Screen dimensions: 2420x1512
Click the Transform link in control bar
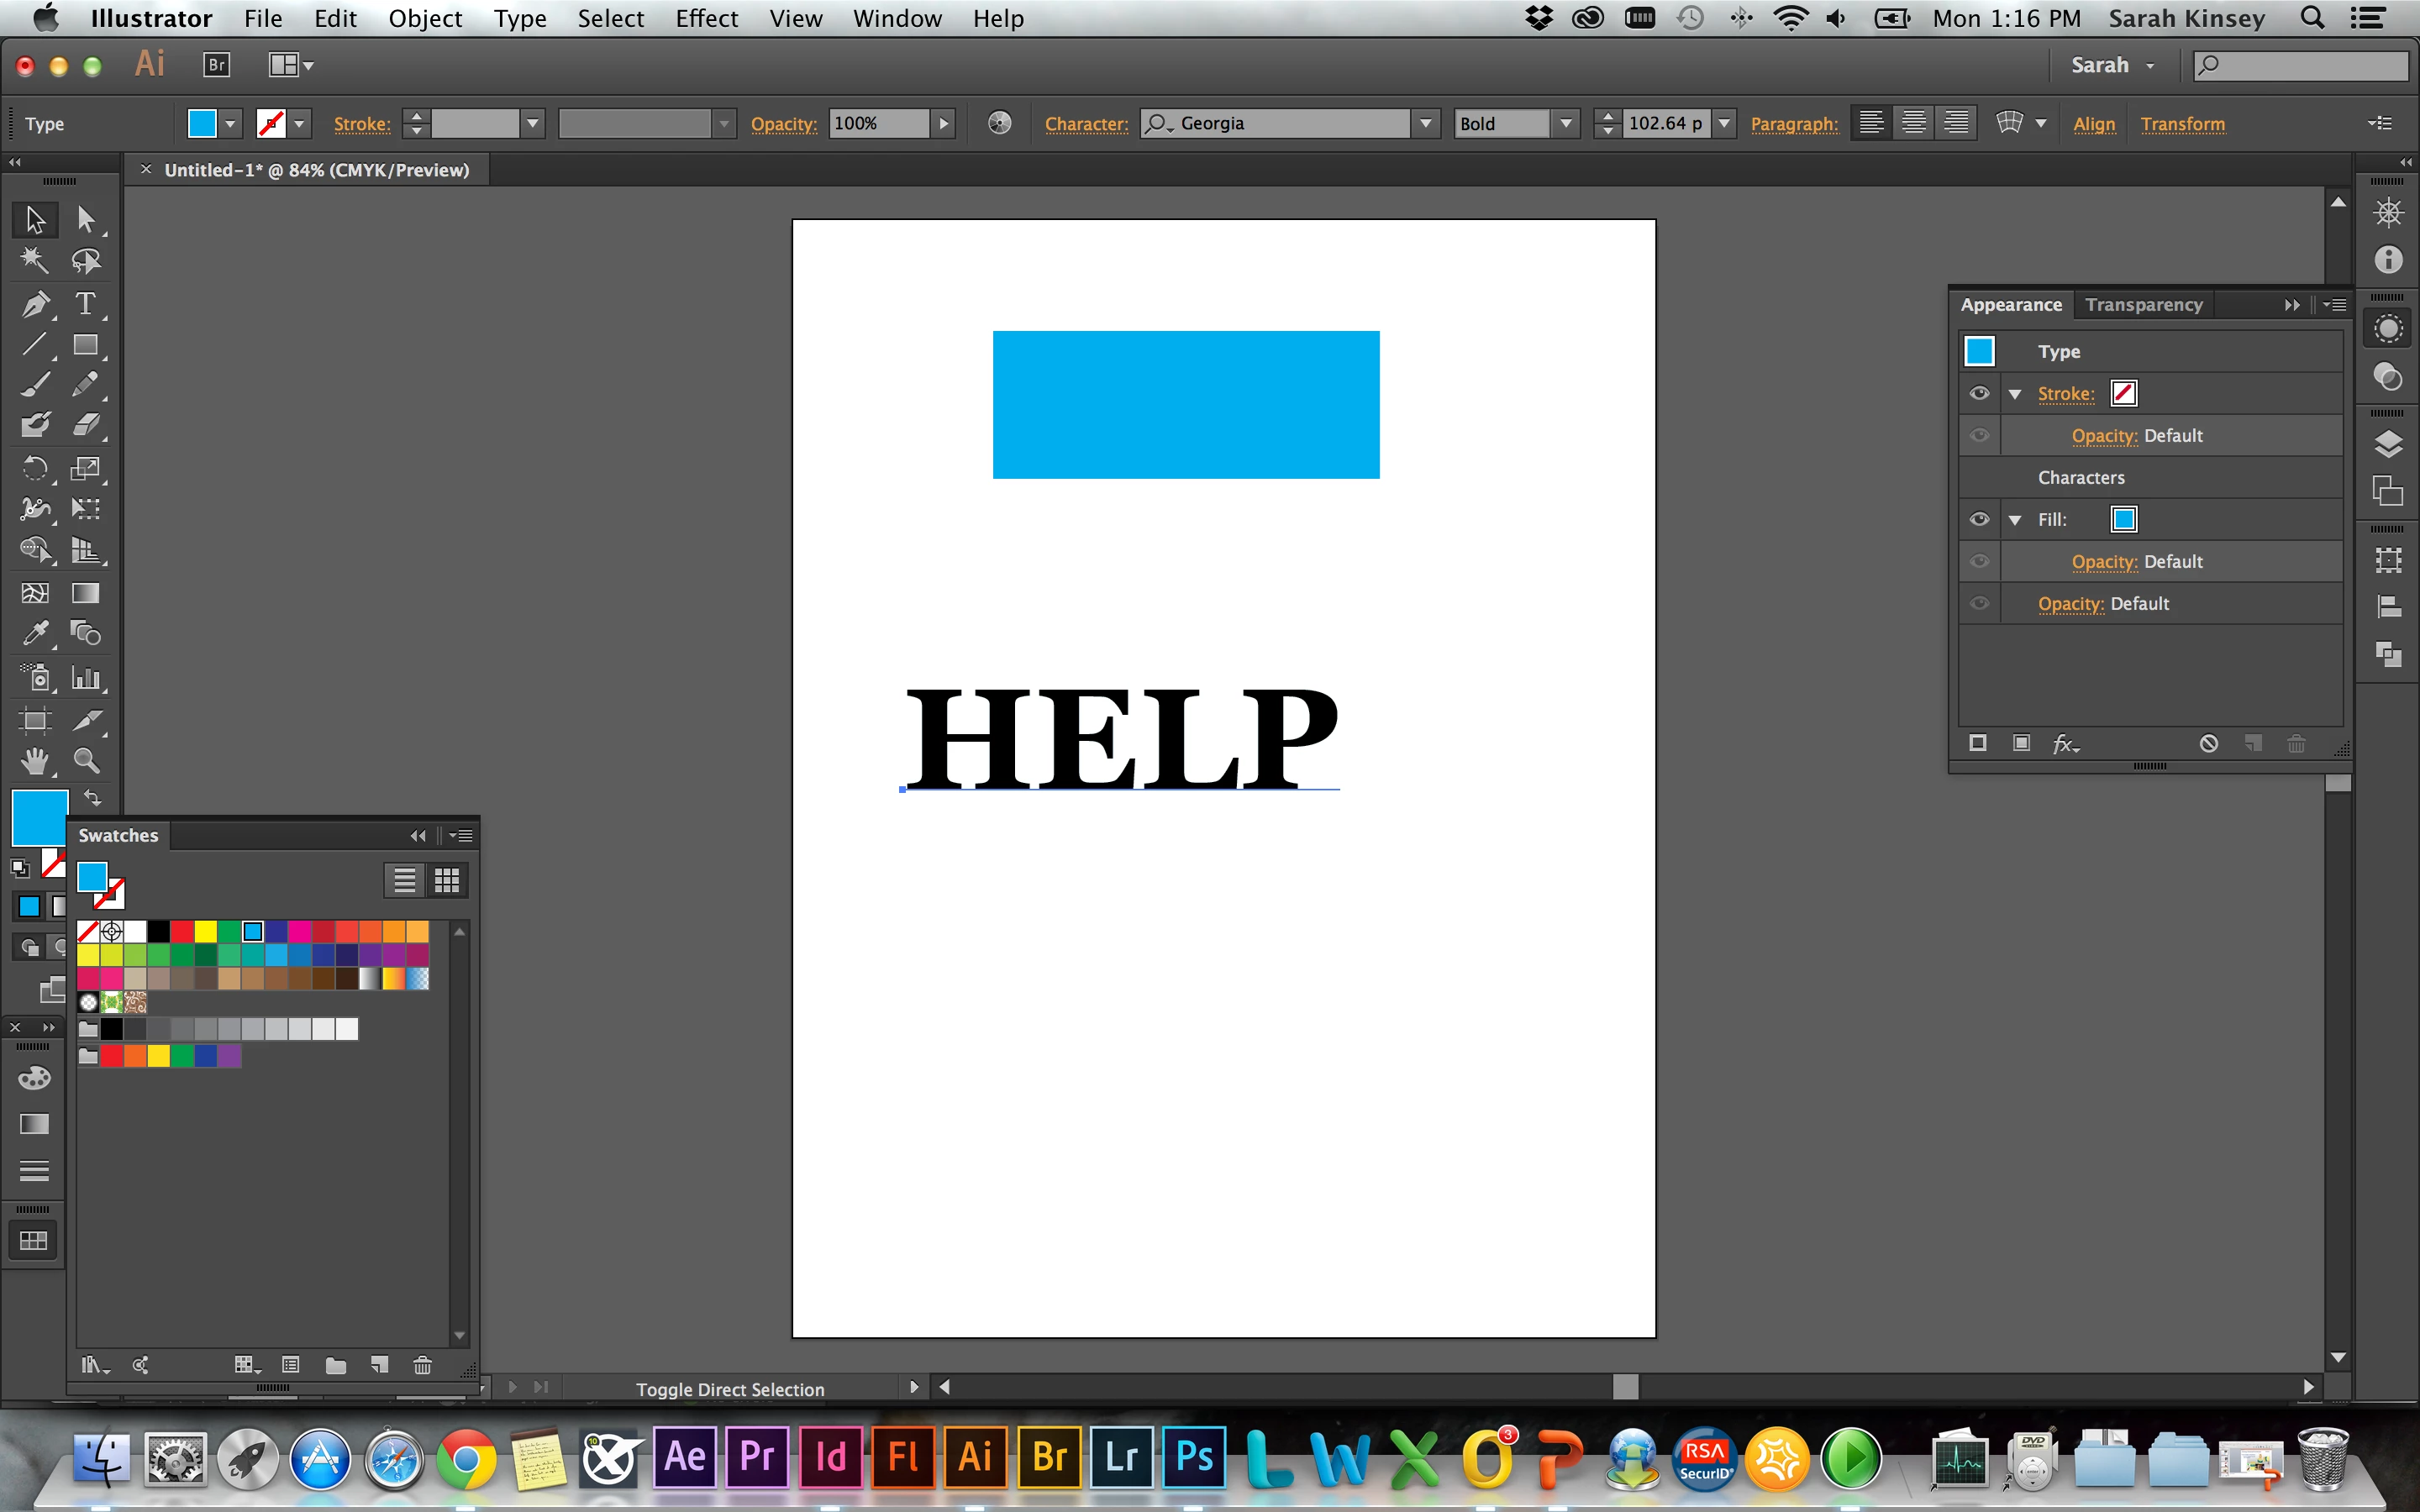pos(2182,124)
